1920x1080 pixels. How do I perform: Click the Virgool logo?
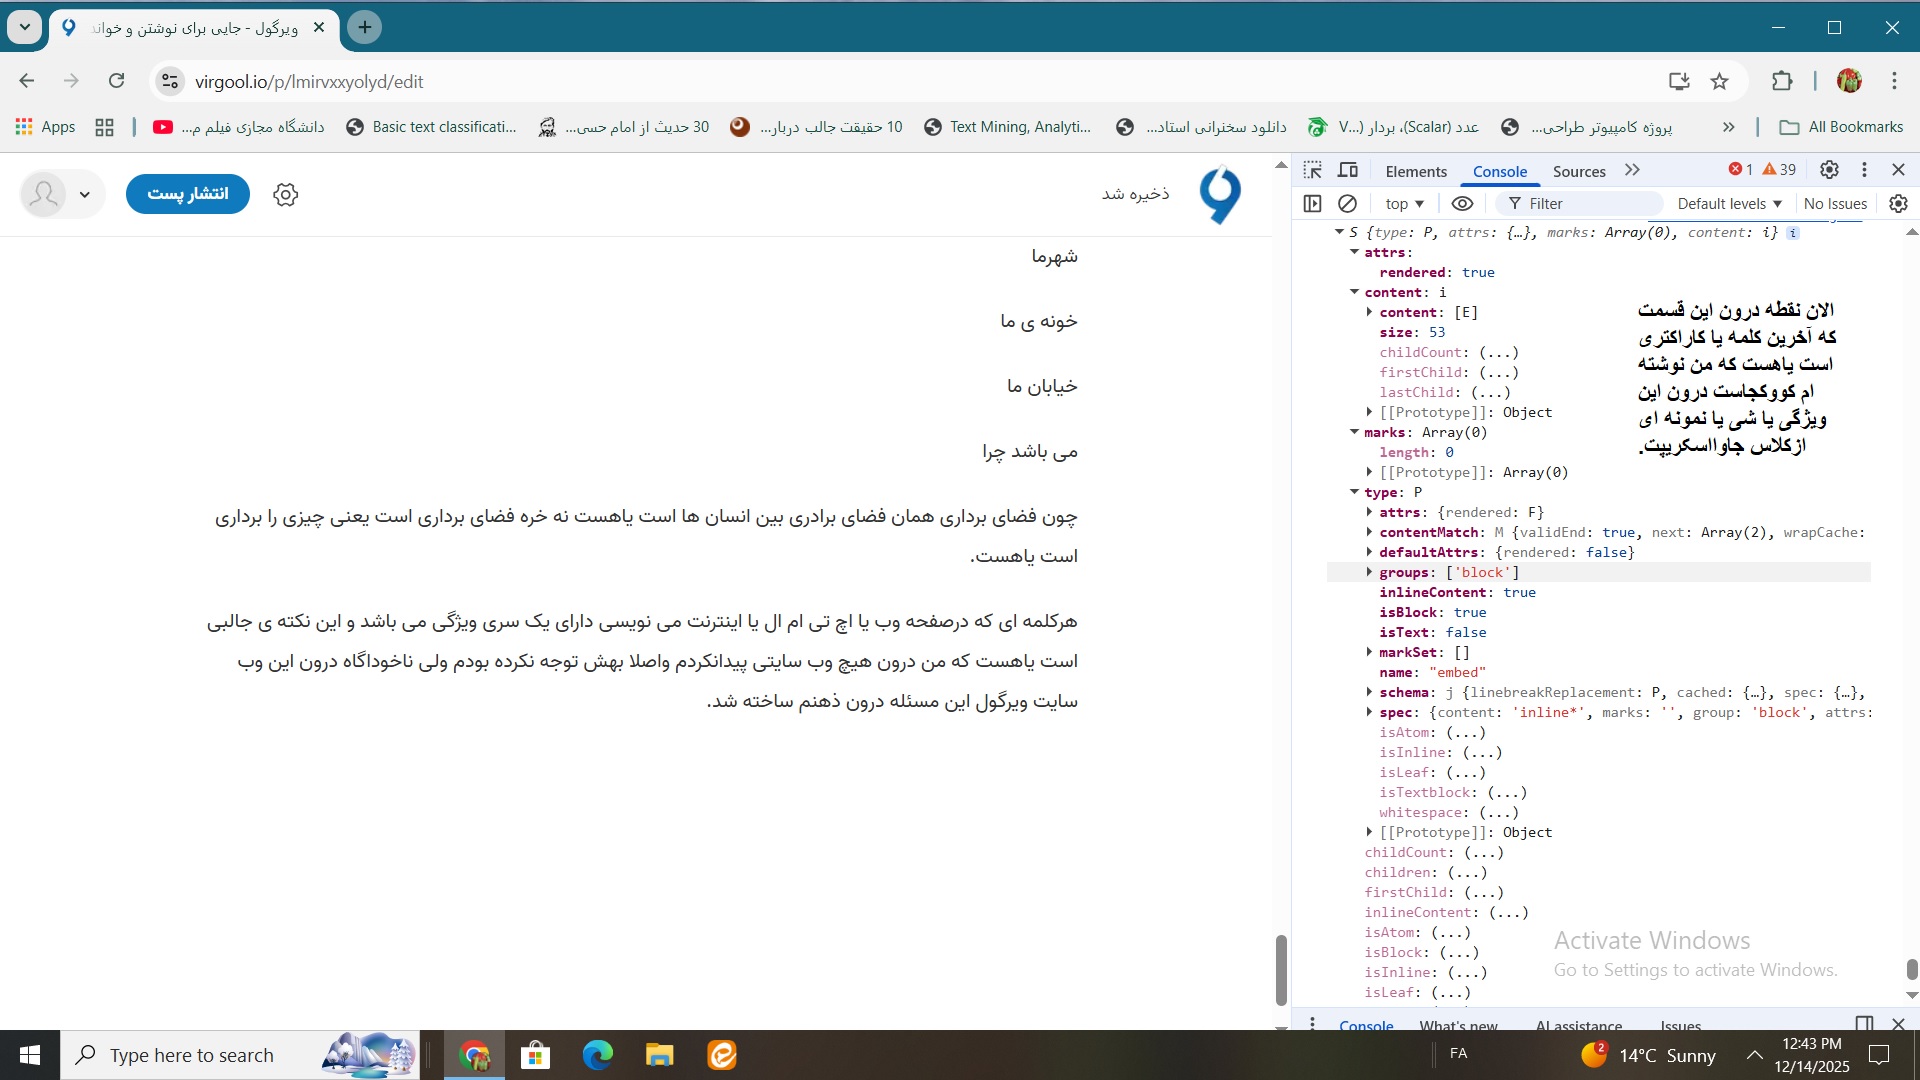(x=1220, y=194)
